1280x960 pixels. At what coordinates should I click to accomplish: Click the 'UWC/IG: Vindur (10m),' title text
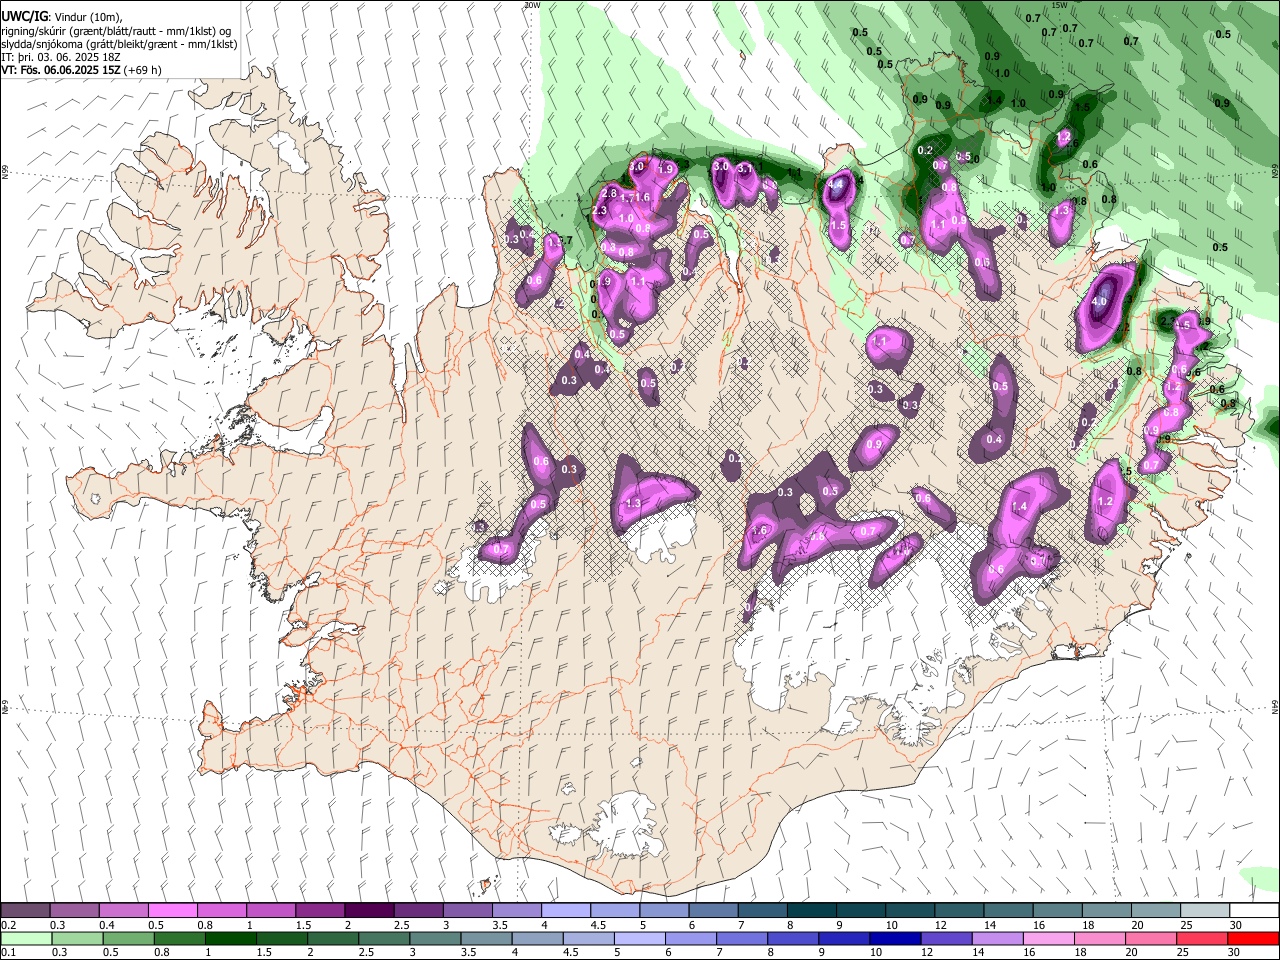[62, 17]
